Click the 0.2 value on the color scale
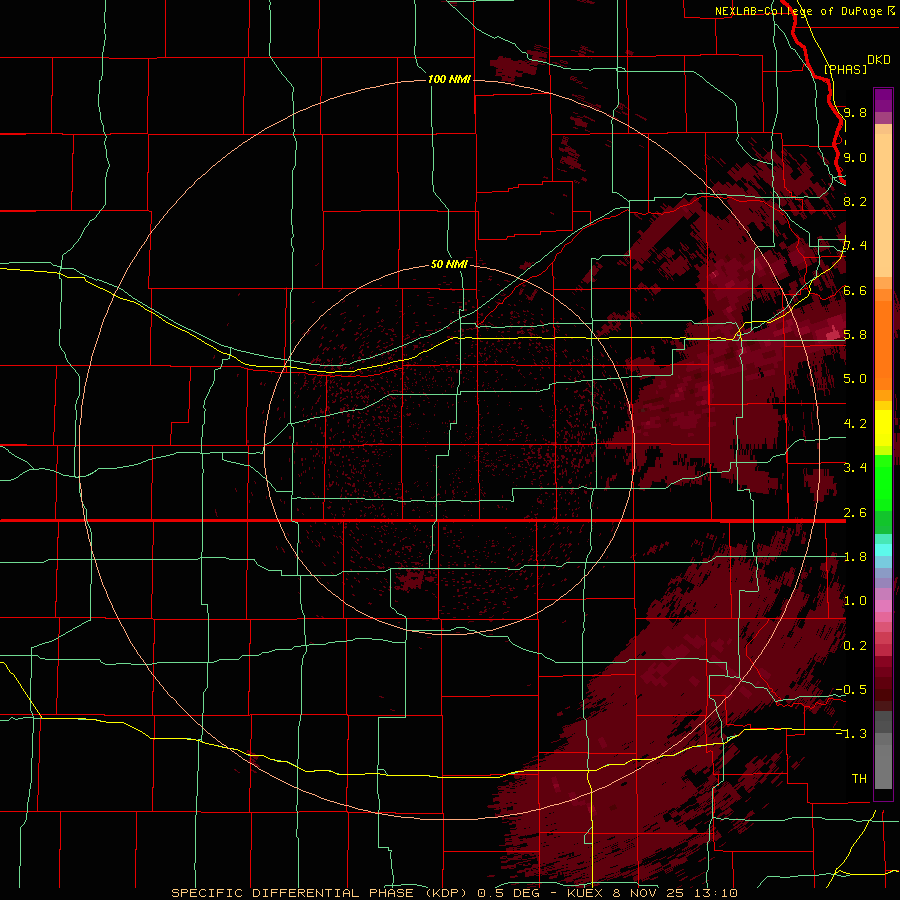Viewport: 900px width, 900px height. [855, 645]
